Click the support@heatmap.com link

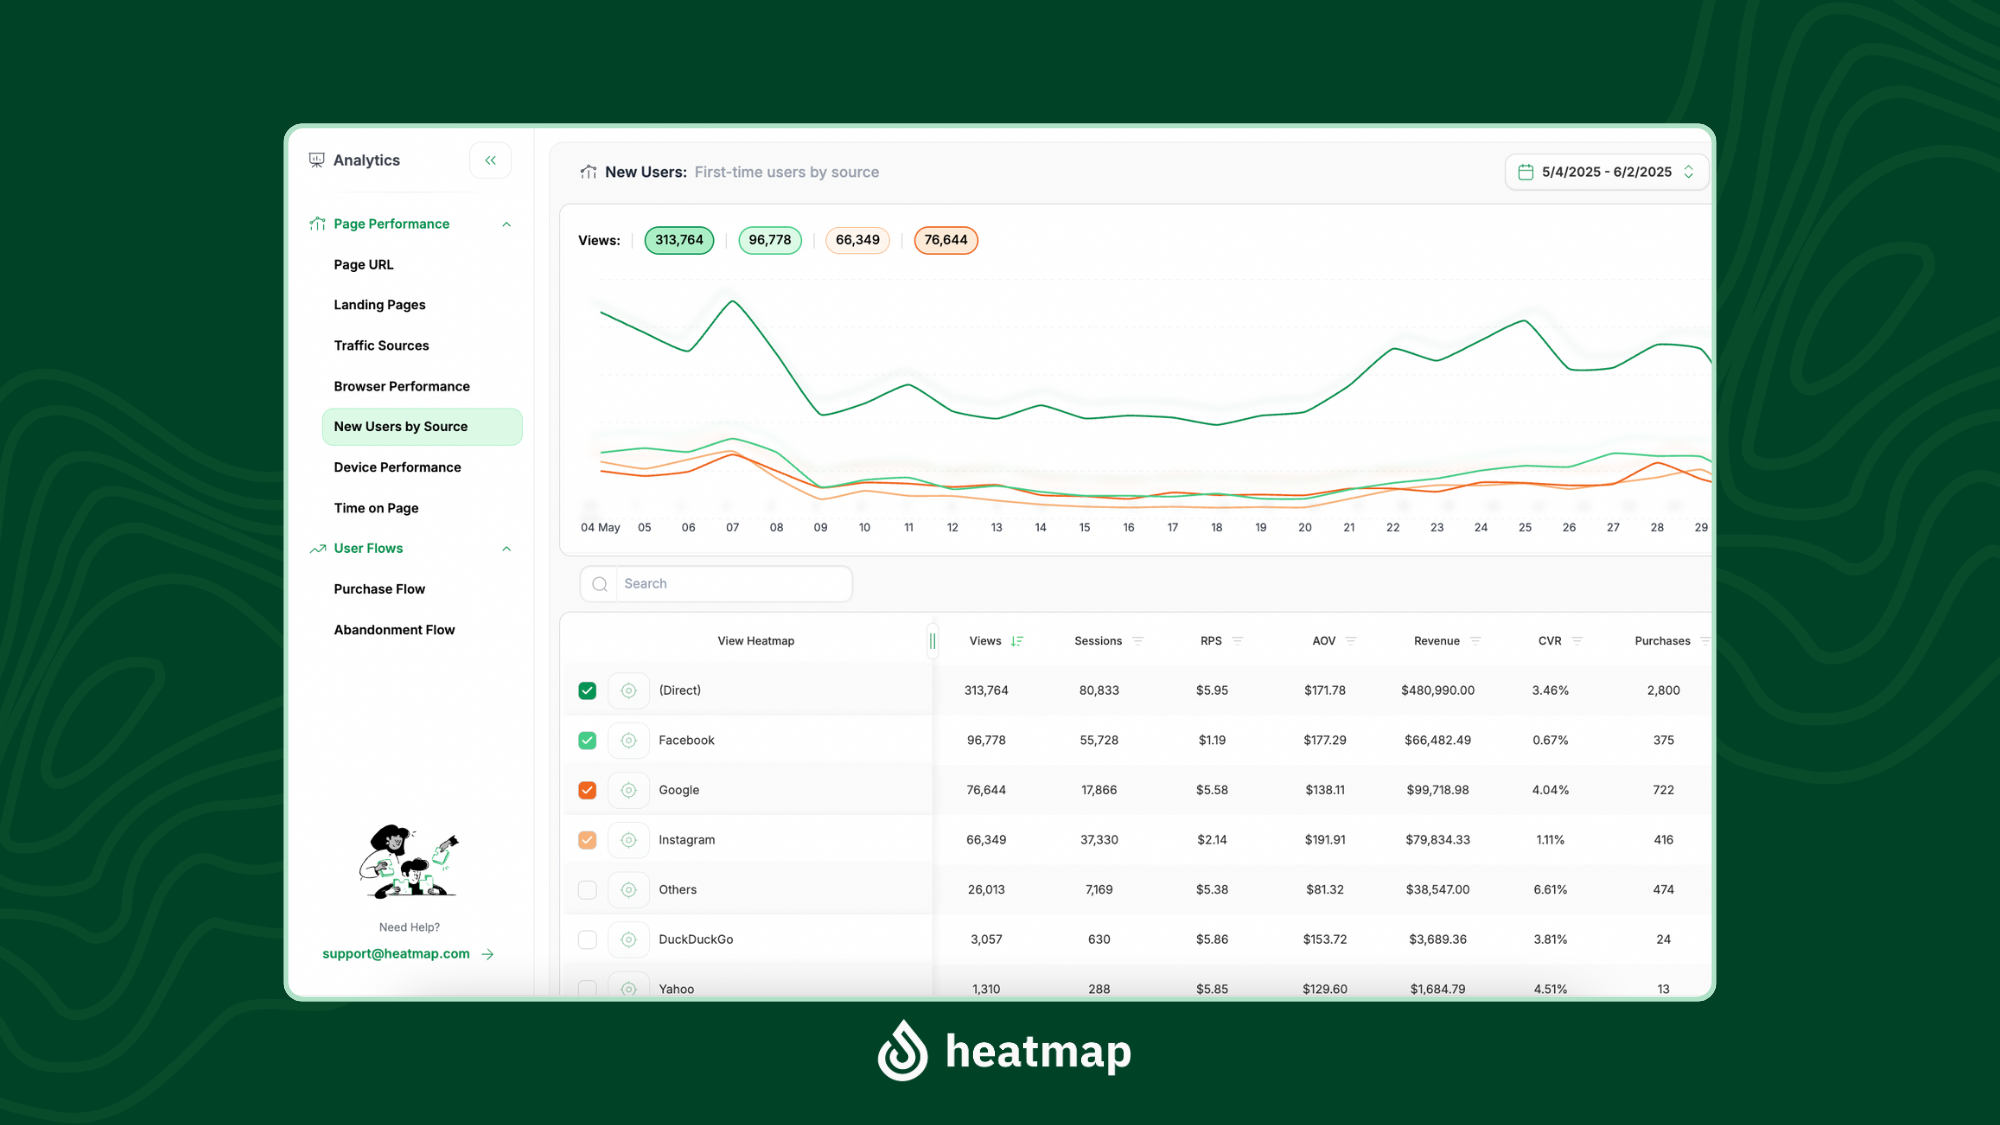396,954
